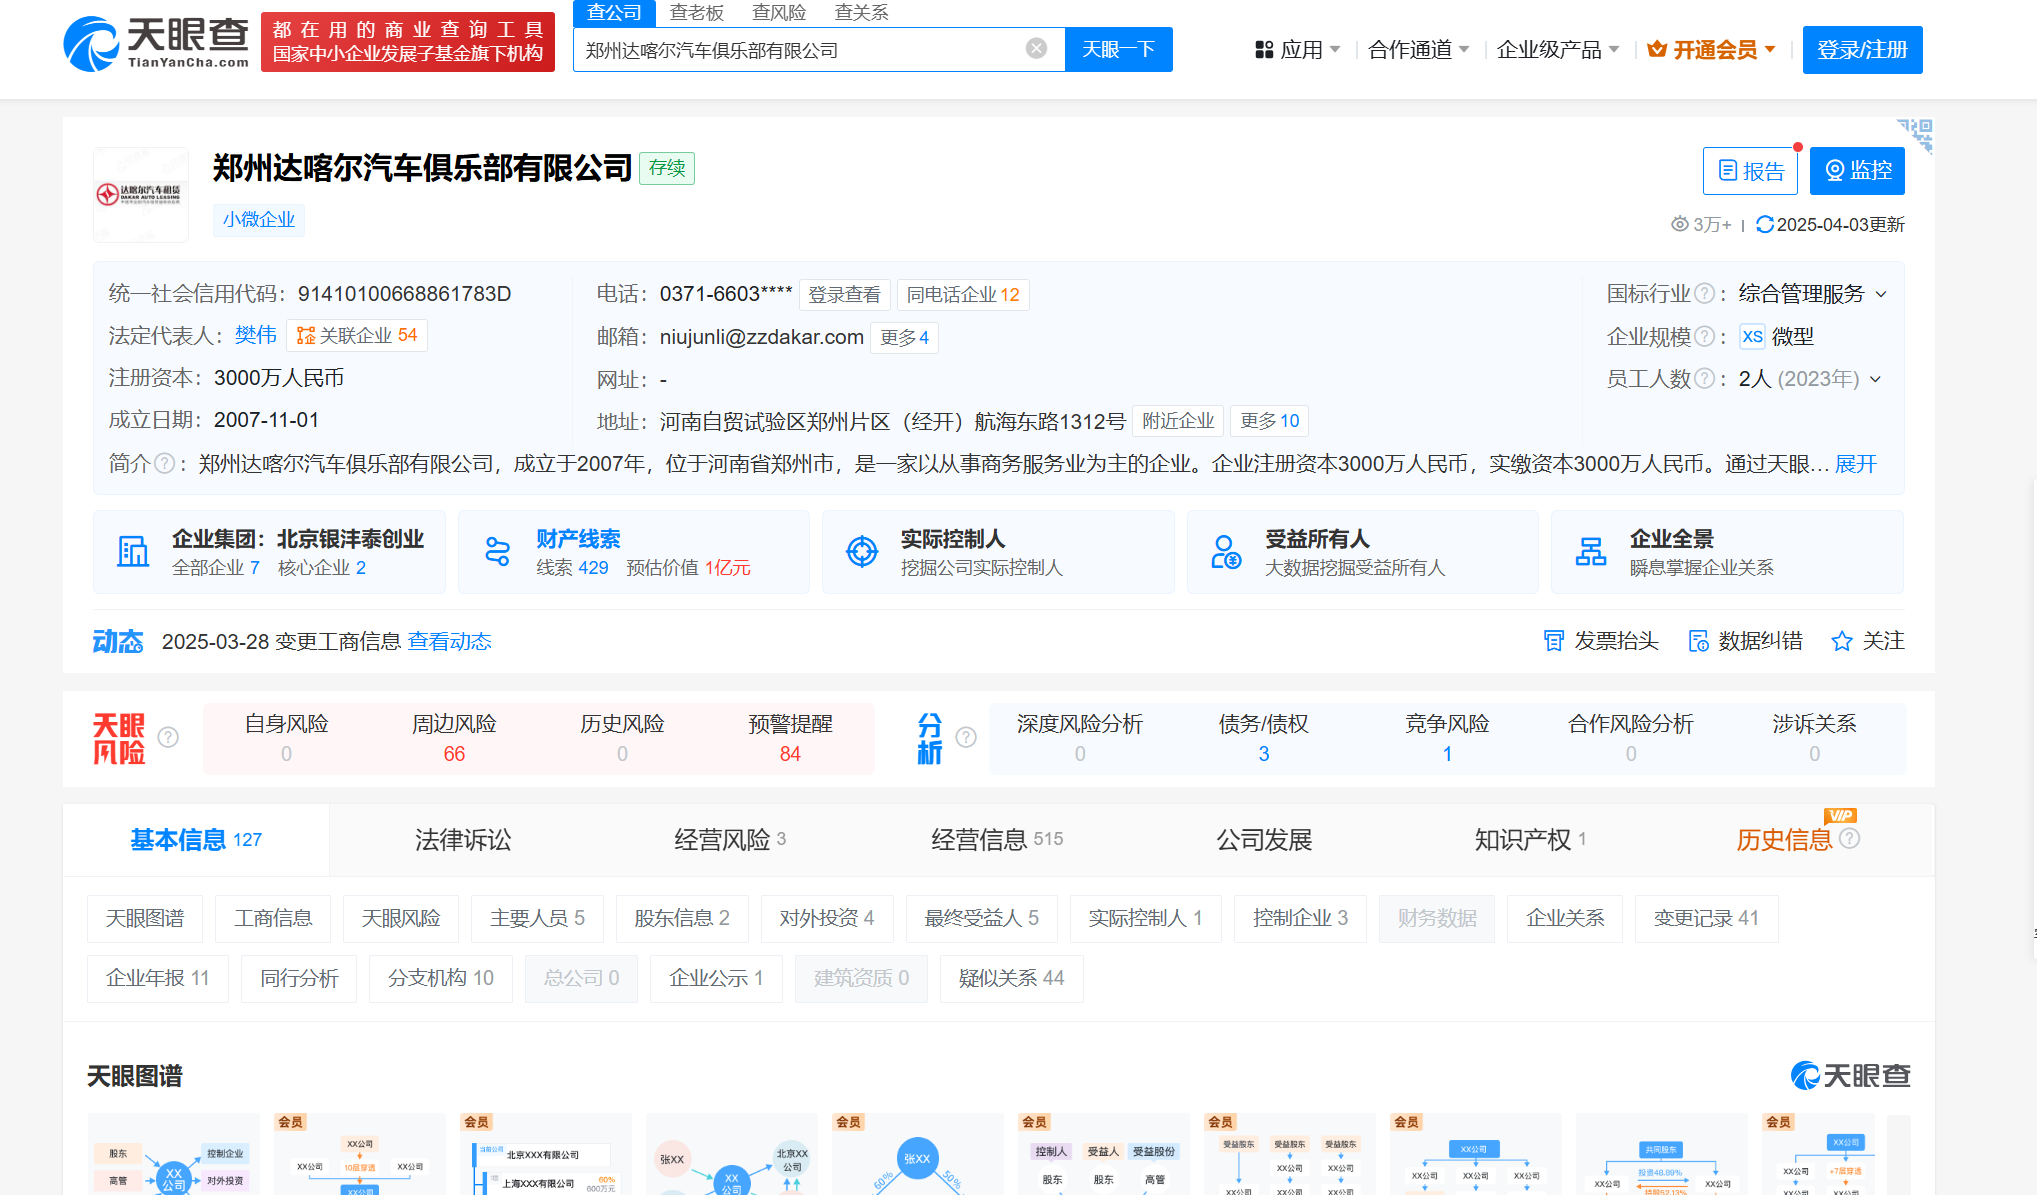
Task: Select the 股东信息 2 sub-tab
Action: pyautogui.click(x=682, y=918)
